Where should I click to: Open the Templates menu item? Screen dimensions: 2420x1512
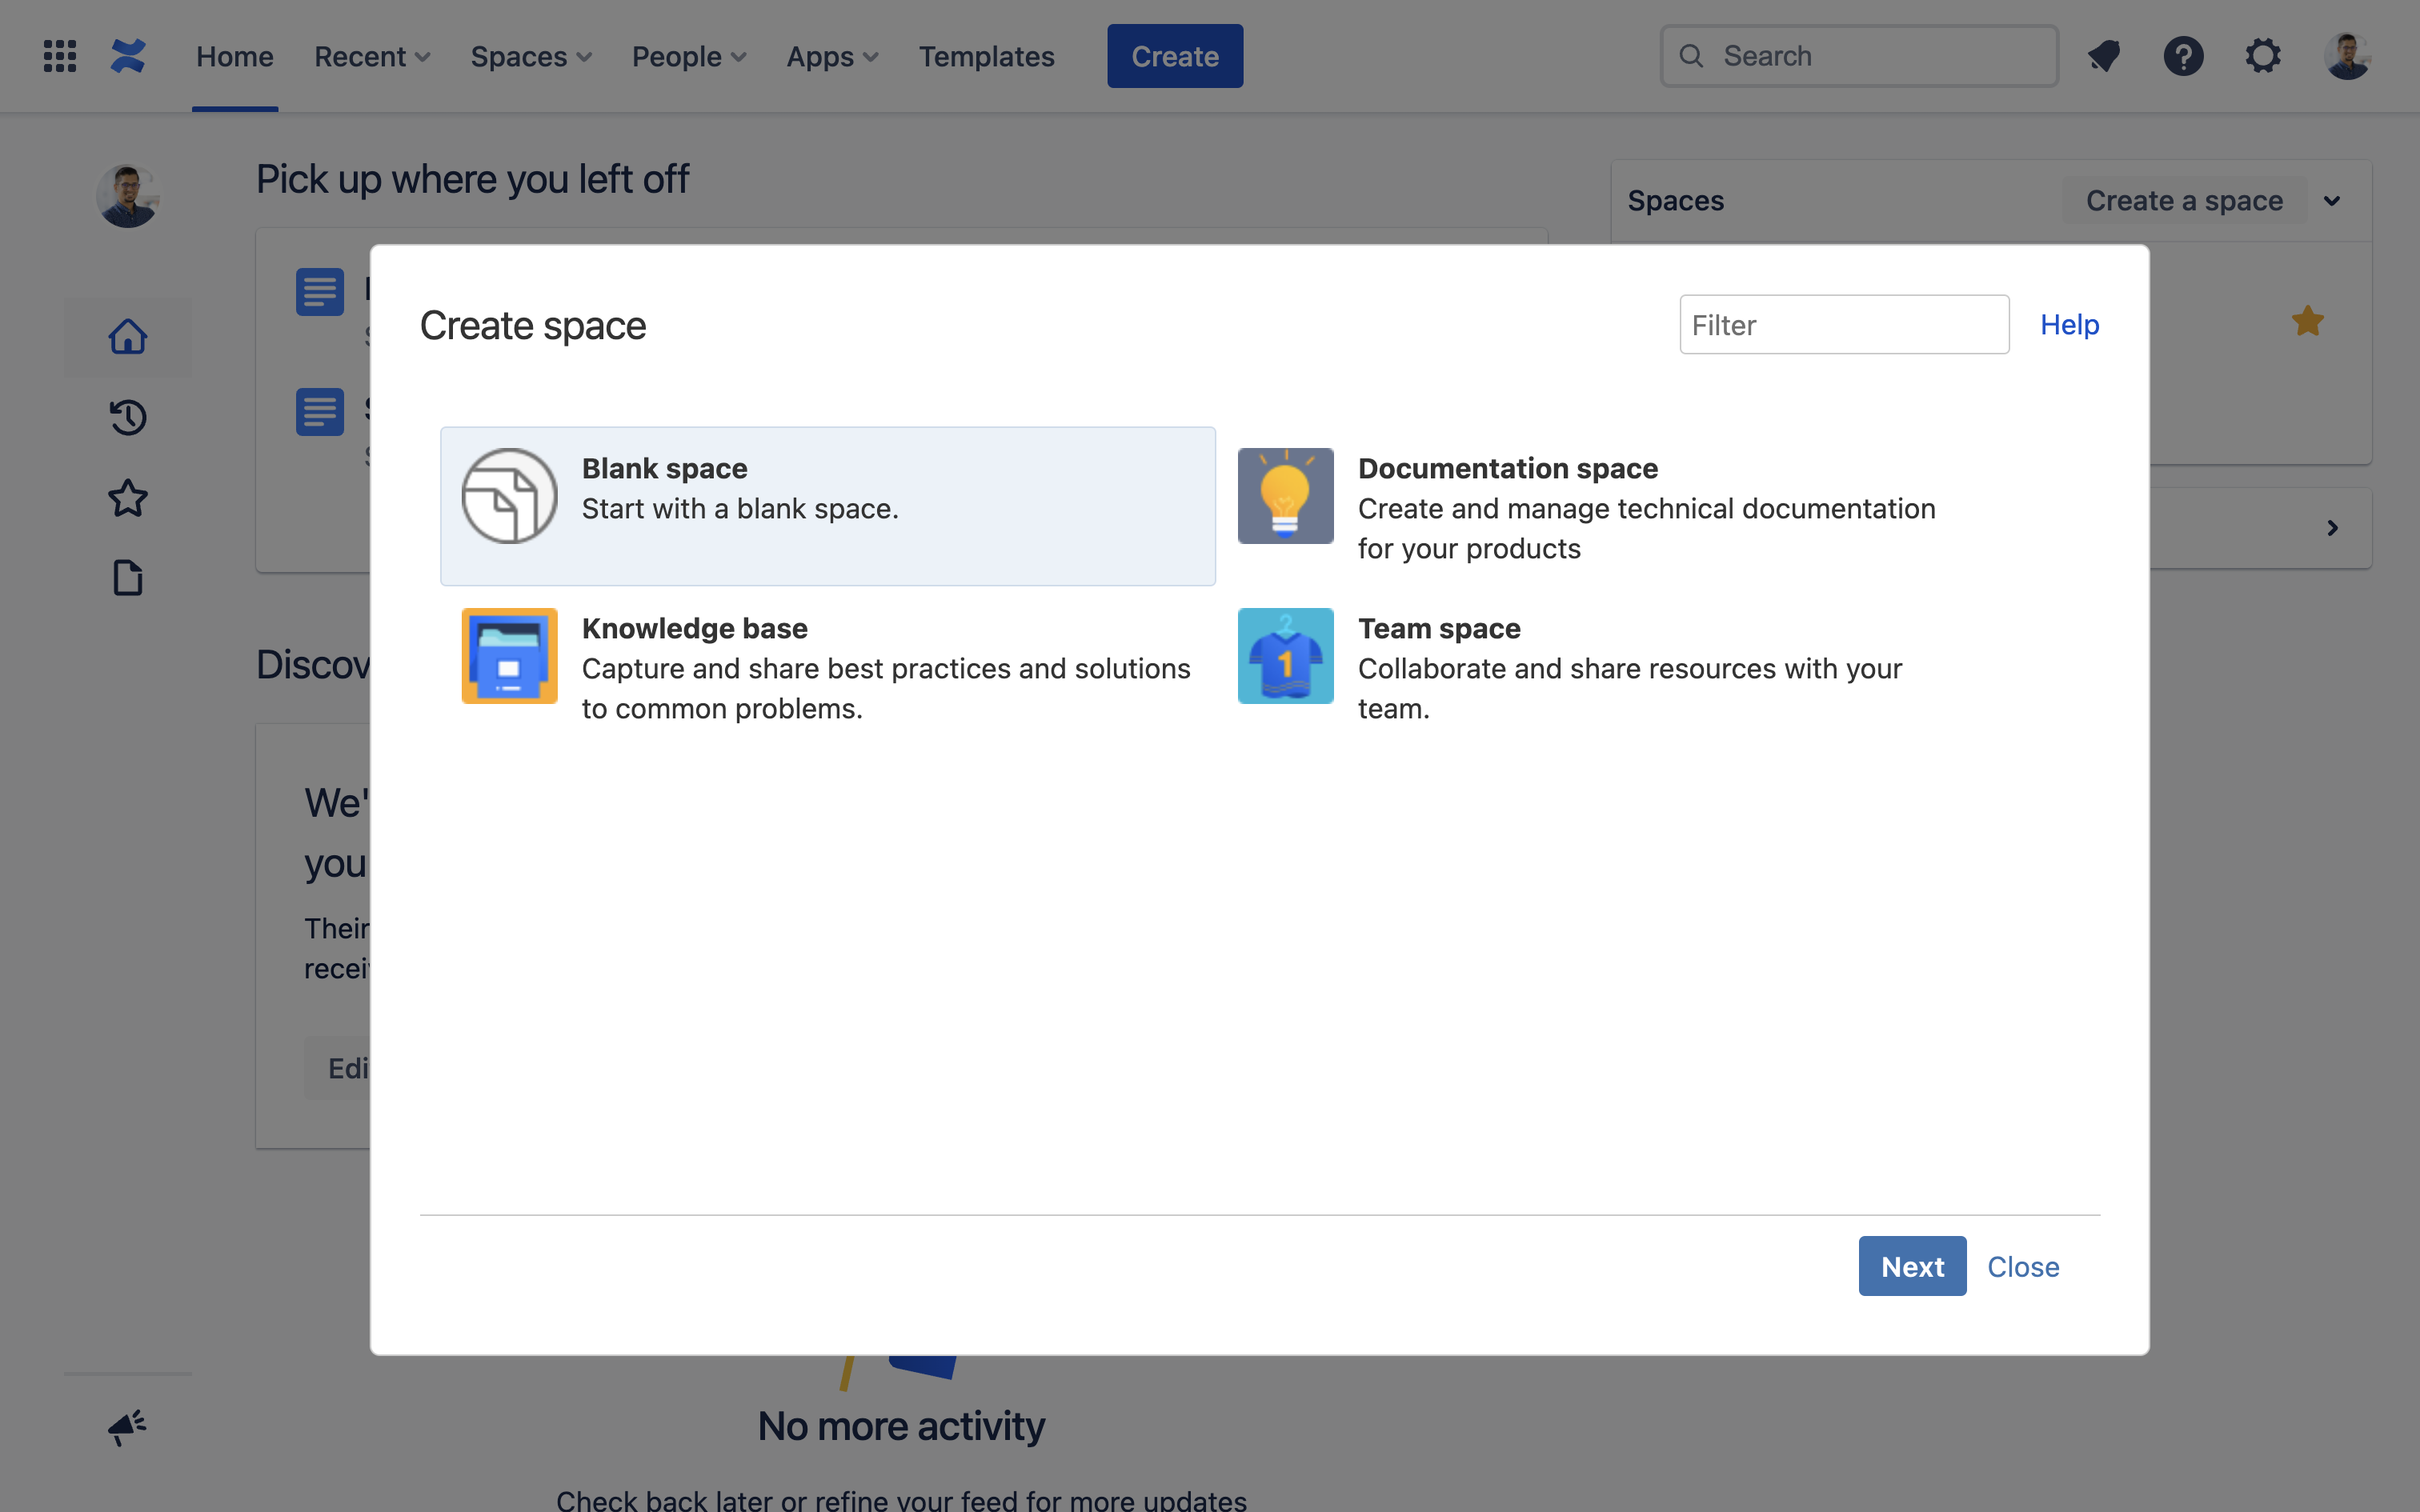986,57
